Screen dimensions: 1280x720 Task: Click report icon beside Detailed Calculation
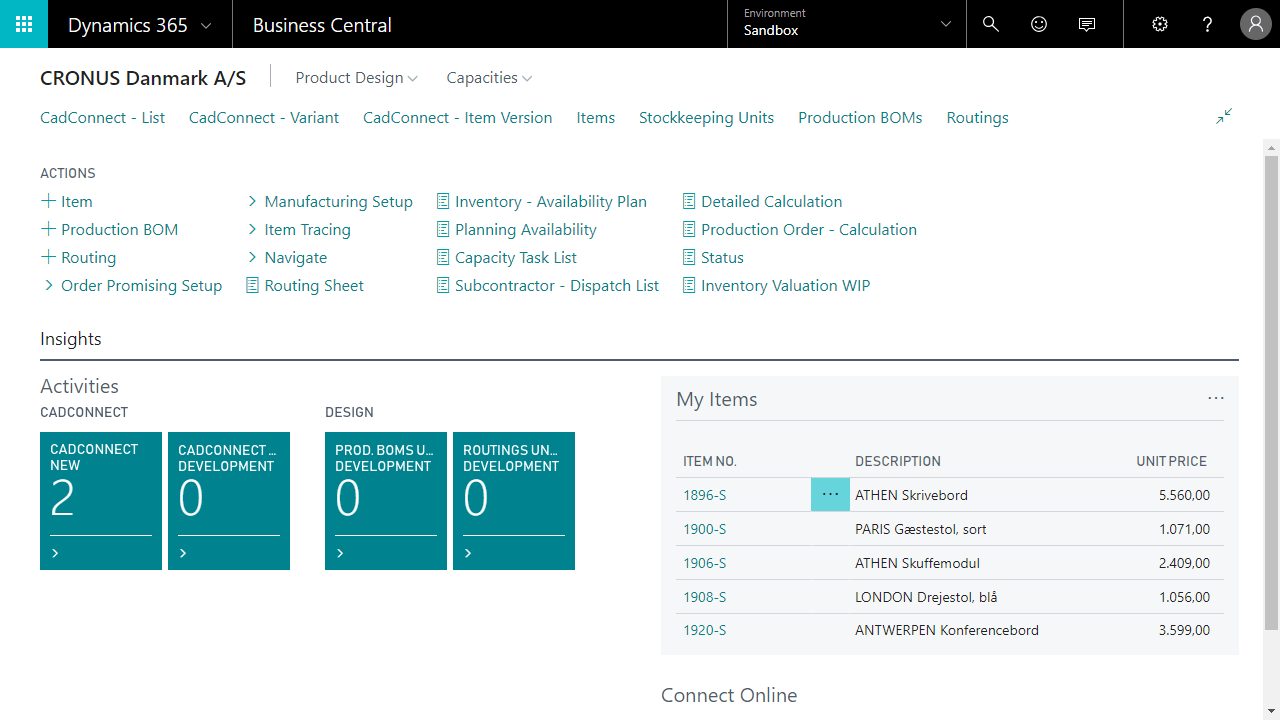click(x=689, y=201)
